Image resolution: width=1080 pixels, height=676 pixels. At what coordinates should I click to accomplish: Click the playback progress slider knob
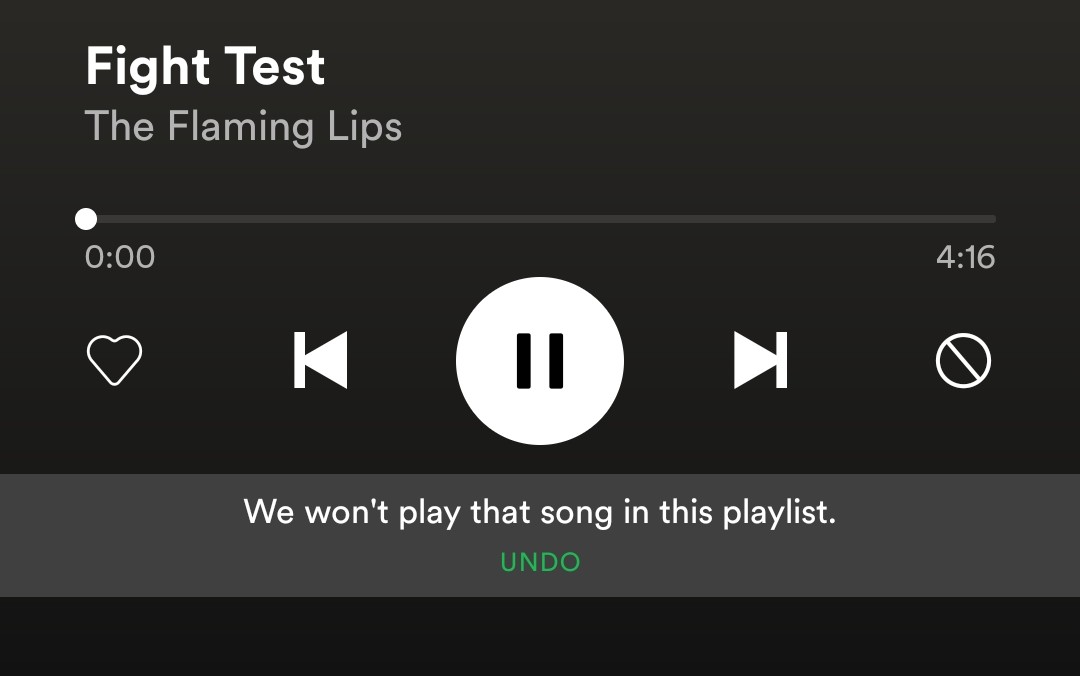[86, 219]
